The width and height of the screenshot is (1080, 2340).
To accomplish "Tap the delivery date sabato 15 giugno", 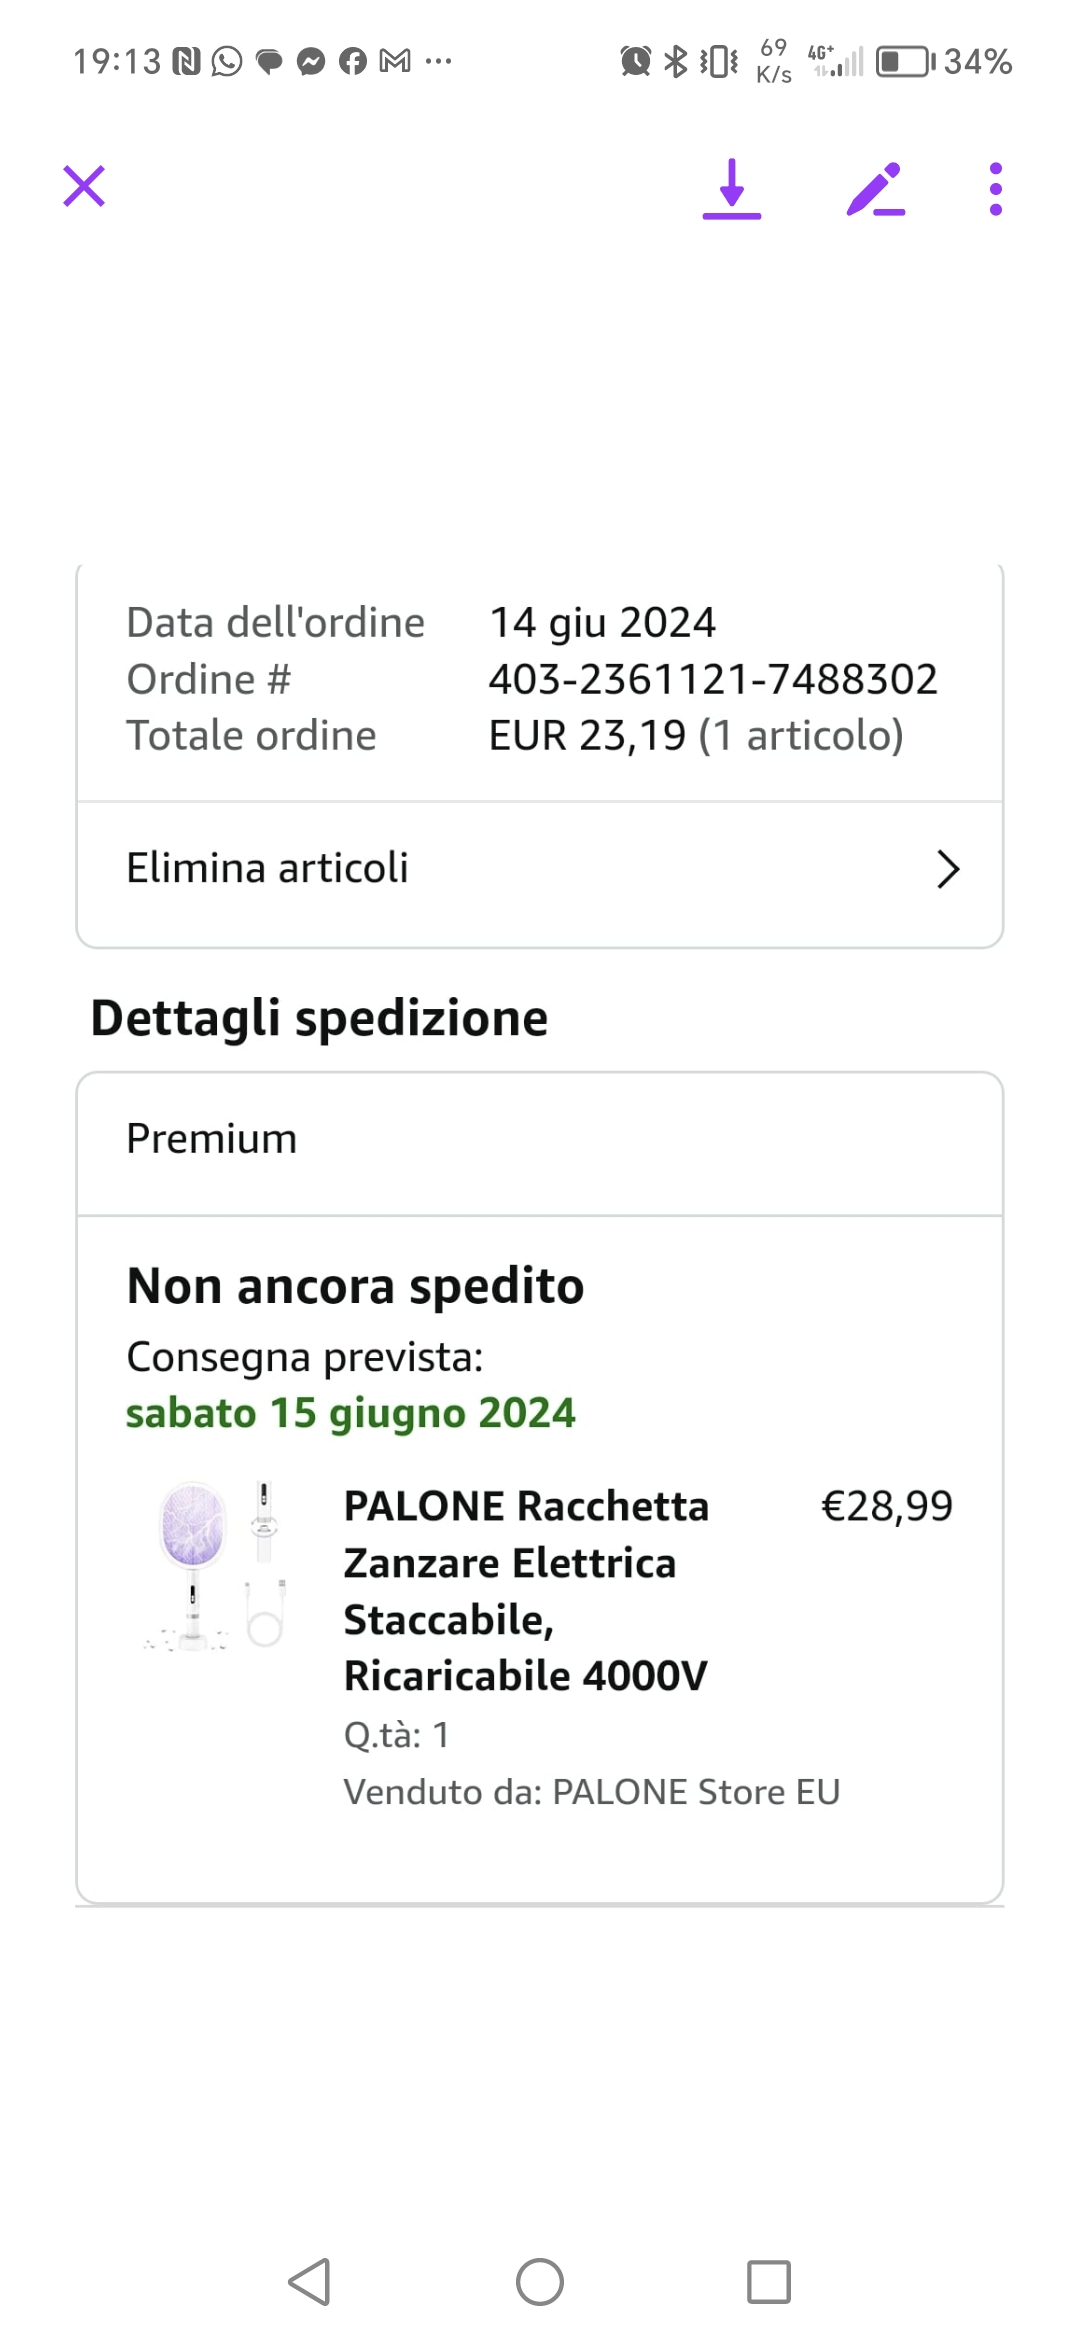I will (351, 1414).
